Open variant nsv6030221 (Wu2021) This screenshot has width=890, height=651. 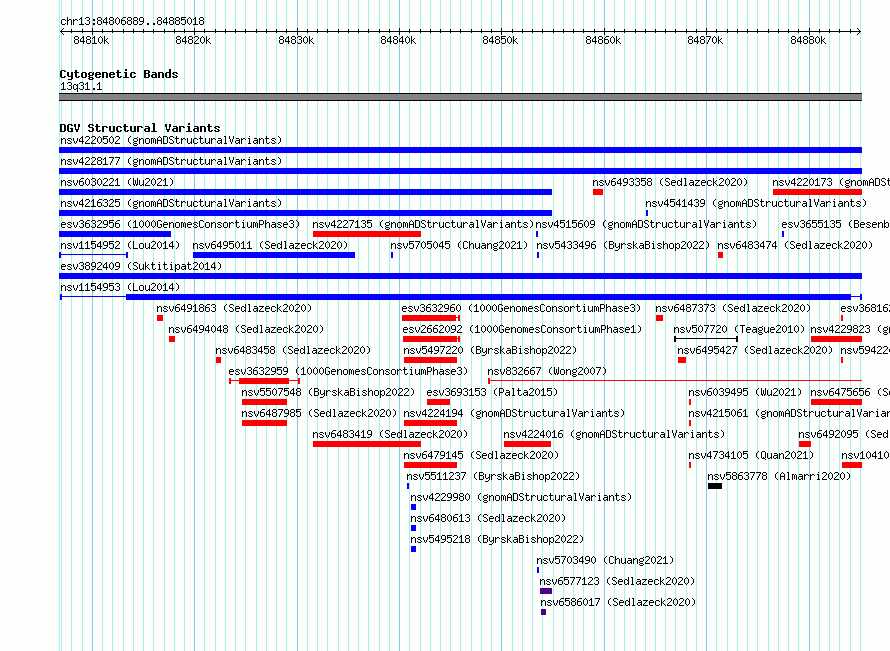tap(117, 182)
